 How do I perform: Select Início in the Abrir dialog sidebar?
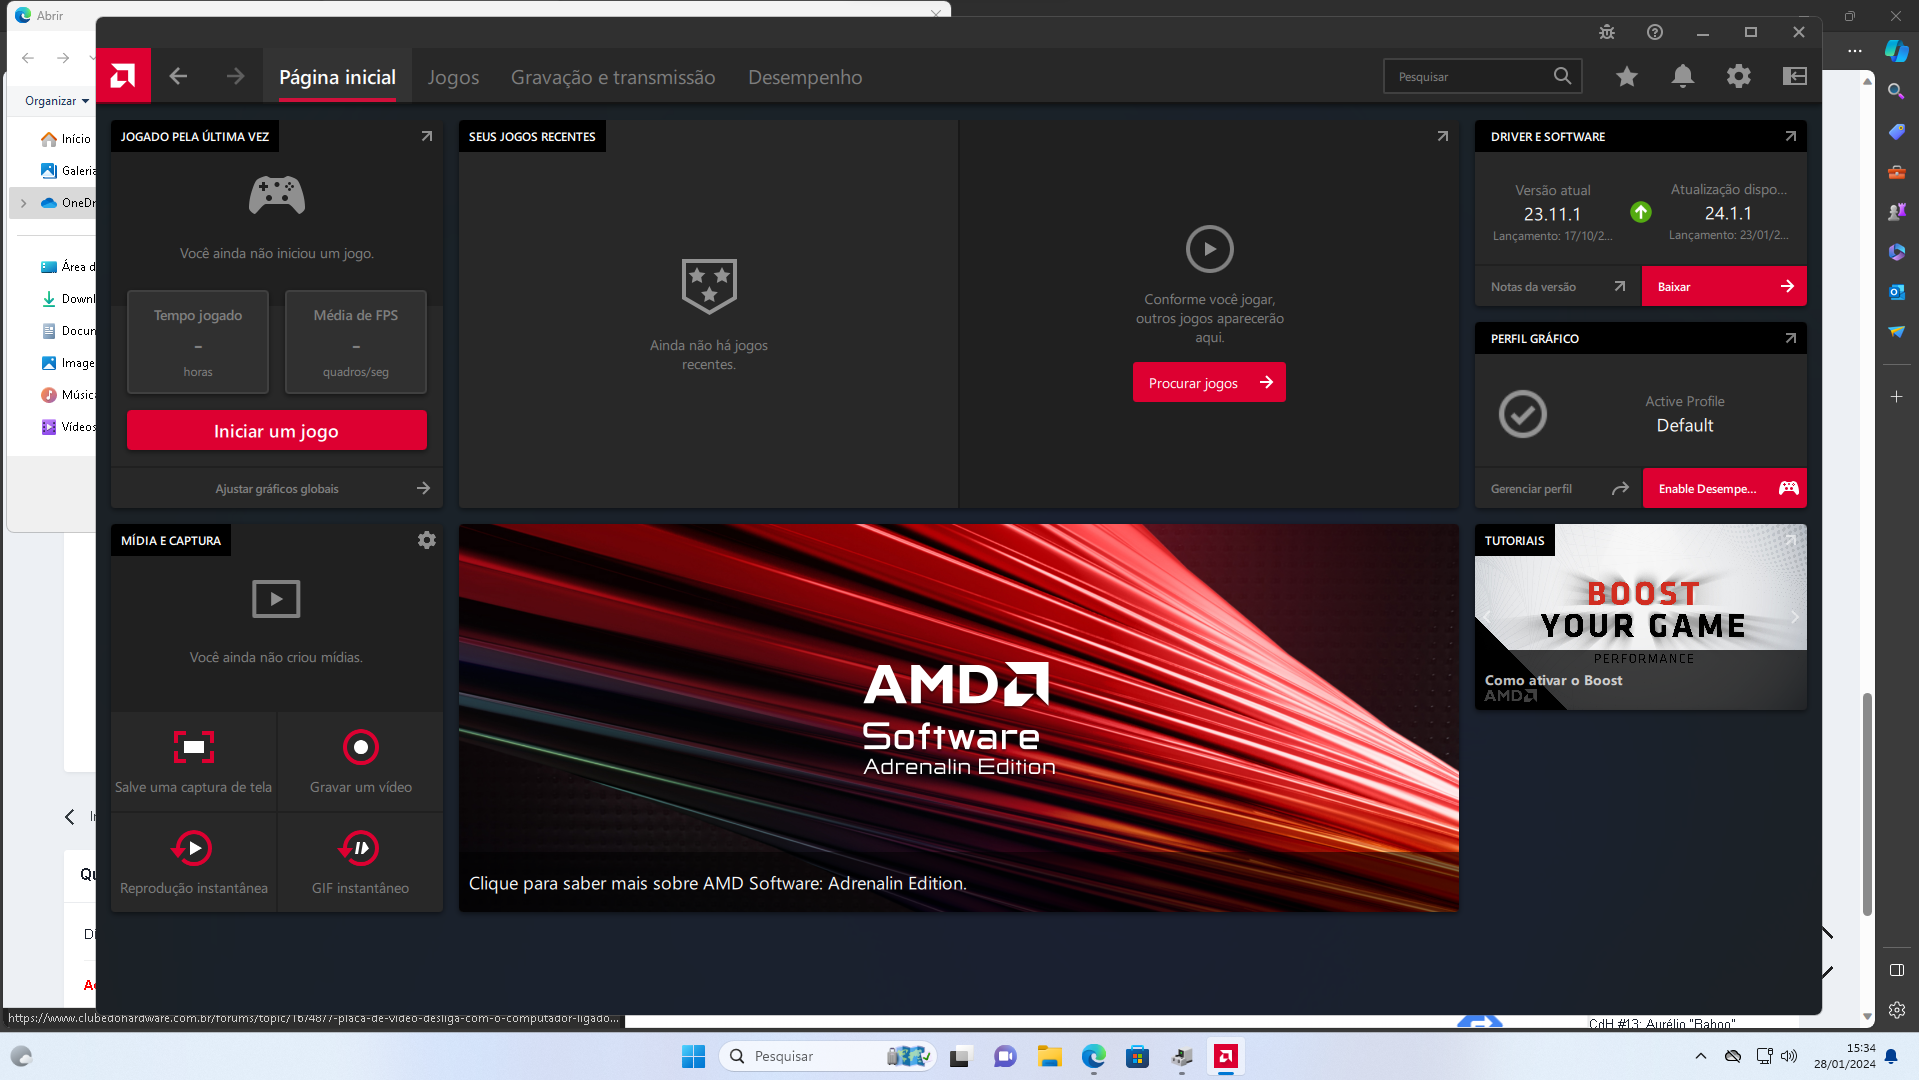click(x=66, y=139)
